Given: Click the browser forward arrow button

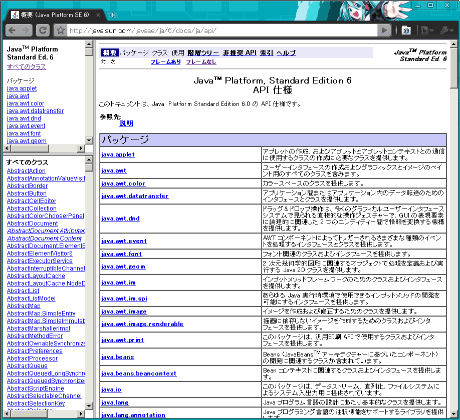Looking at the screenshot, I should coord(25,31).
